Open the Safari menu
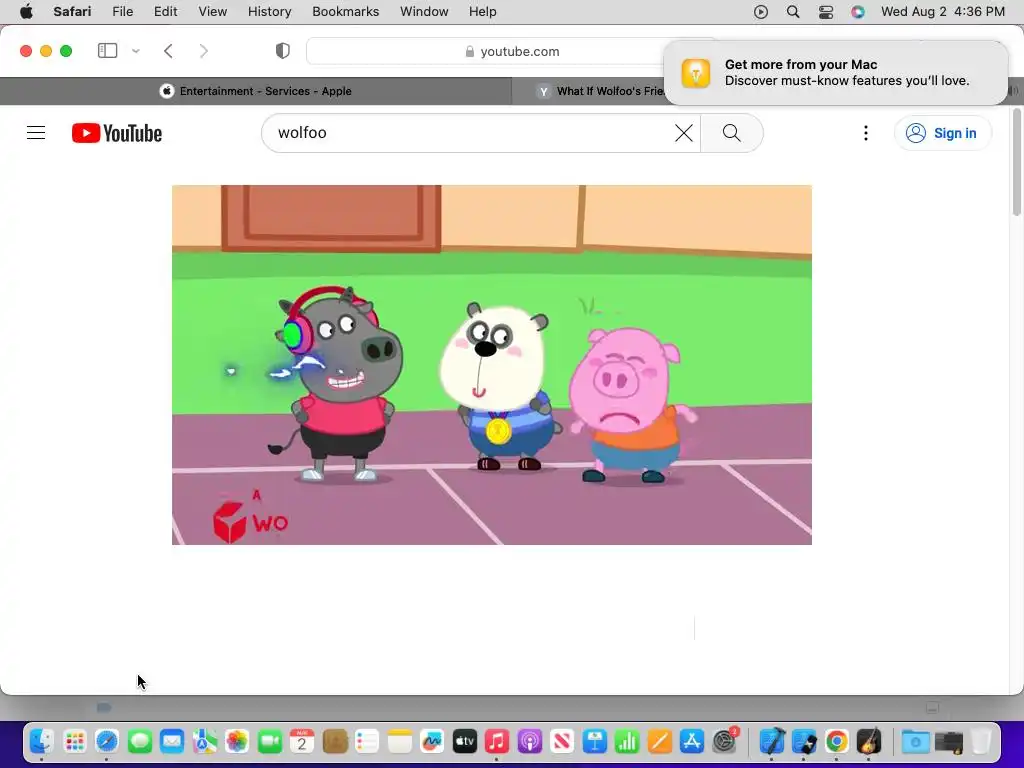This screenshot has width=1024, height=768. tap(72, 12)
